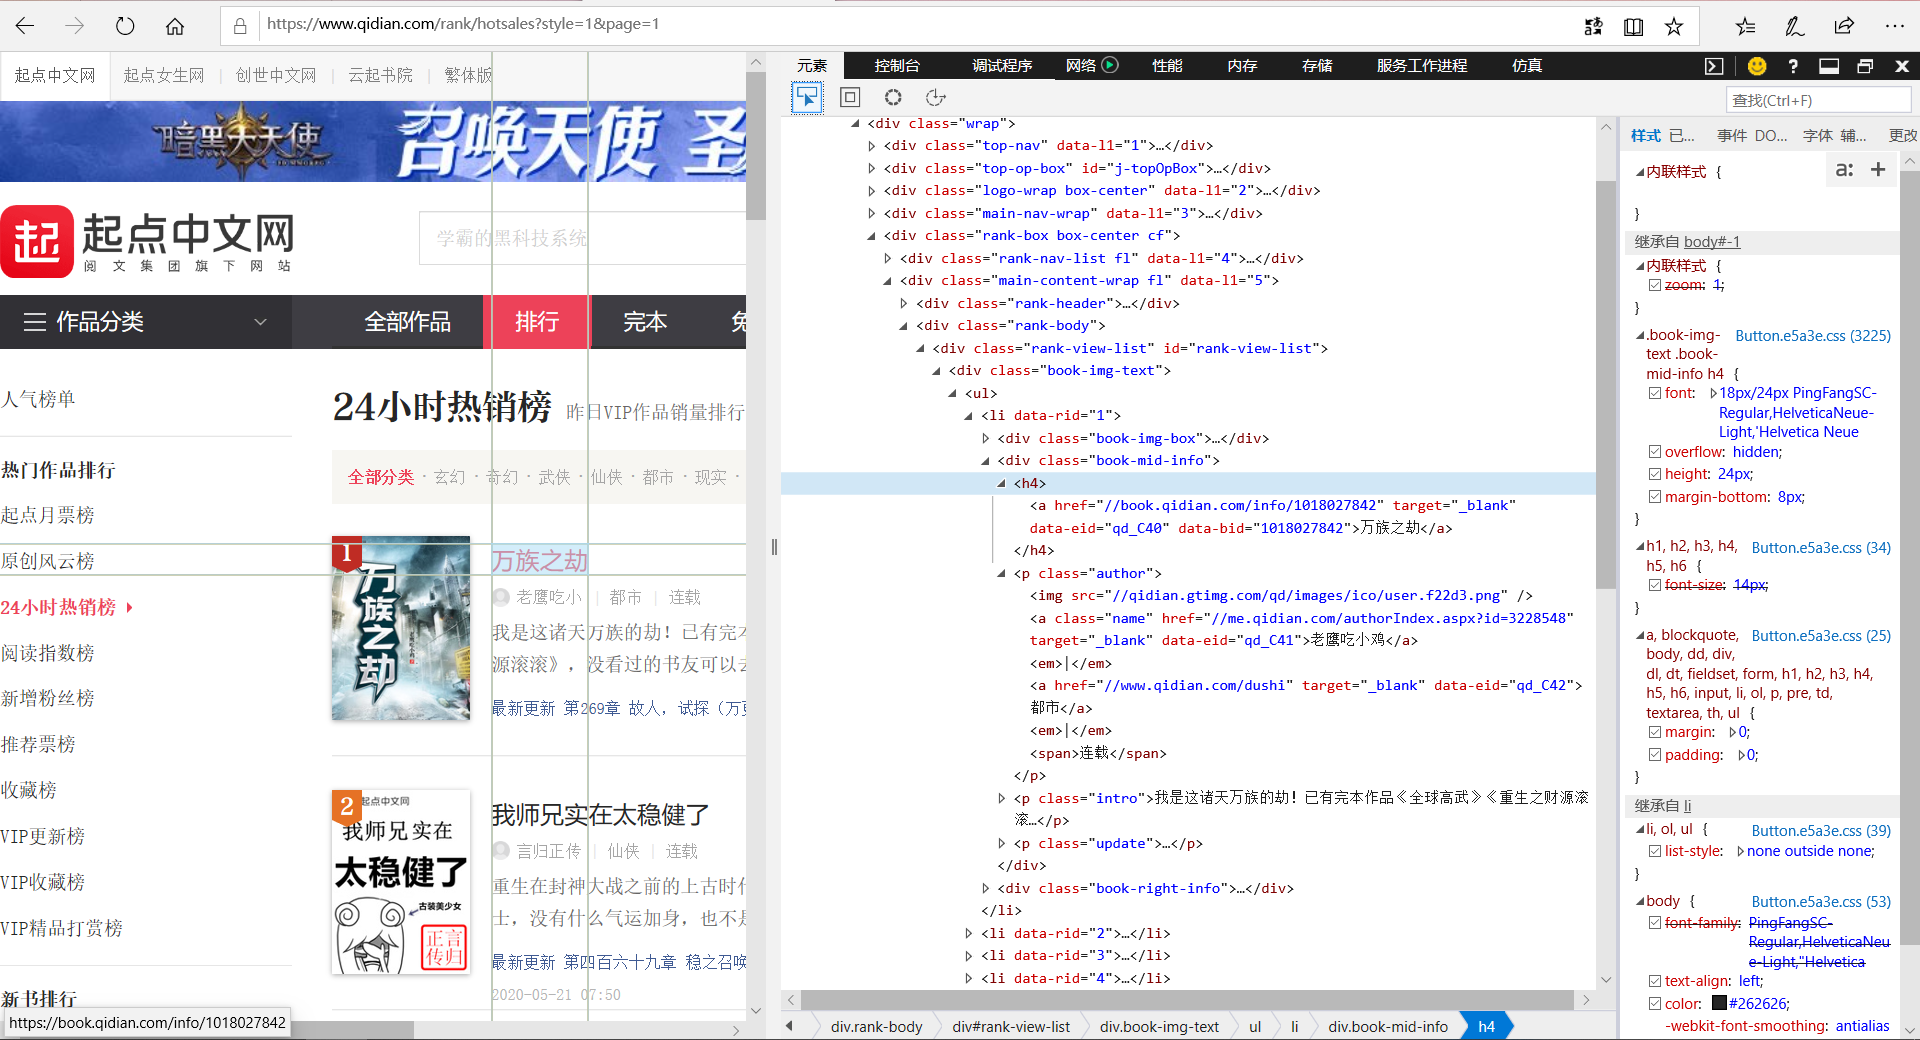
Task: Click the #262626 color swatch
Action: (x=1719, y=1003)
